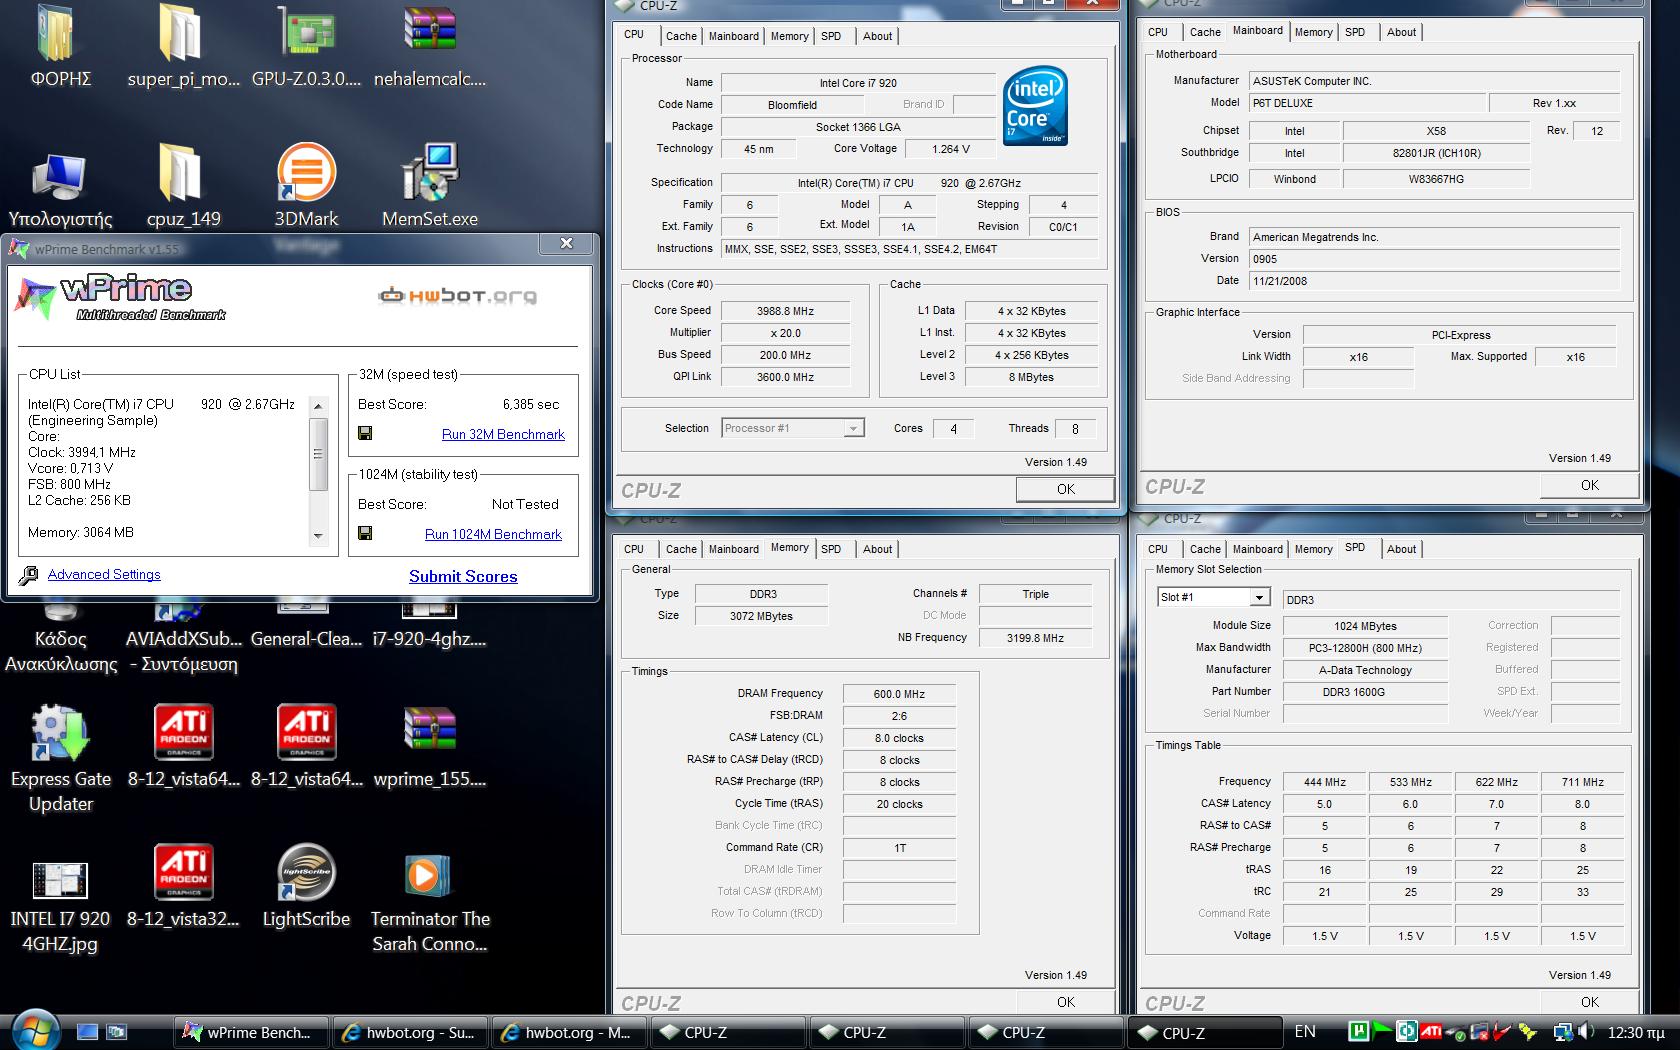The width and height of the screenshot is (1680, 1050).
Task: Click the Core Speed 3988.8 MHz field
Action: [785, 311]
